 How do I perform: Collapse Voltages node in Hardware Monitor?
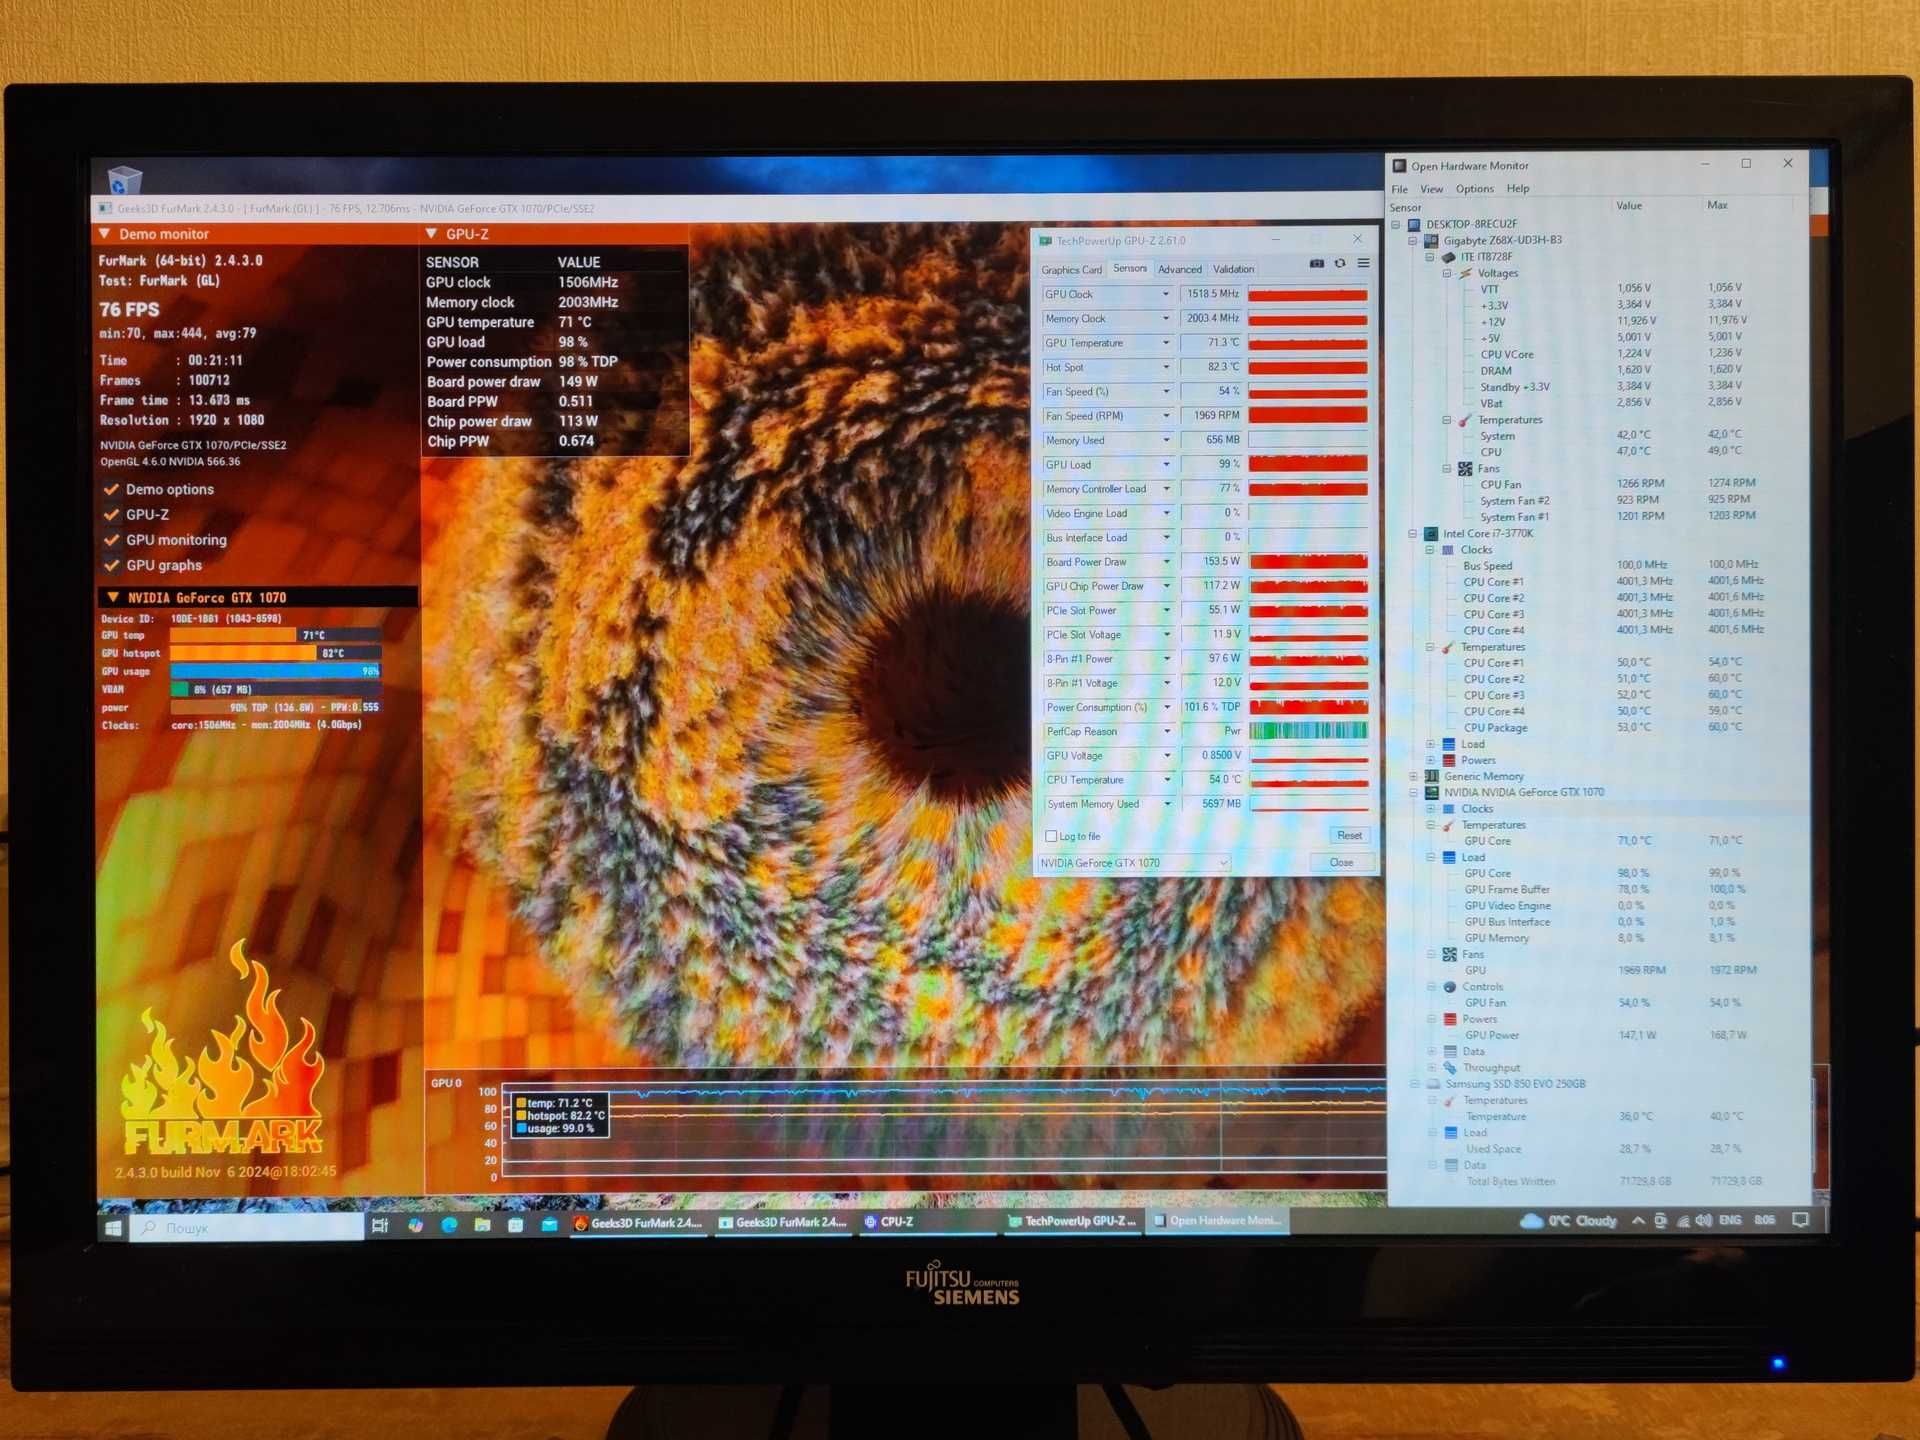tap(1446, 273)
